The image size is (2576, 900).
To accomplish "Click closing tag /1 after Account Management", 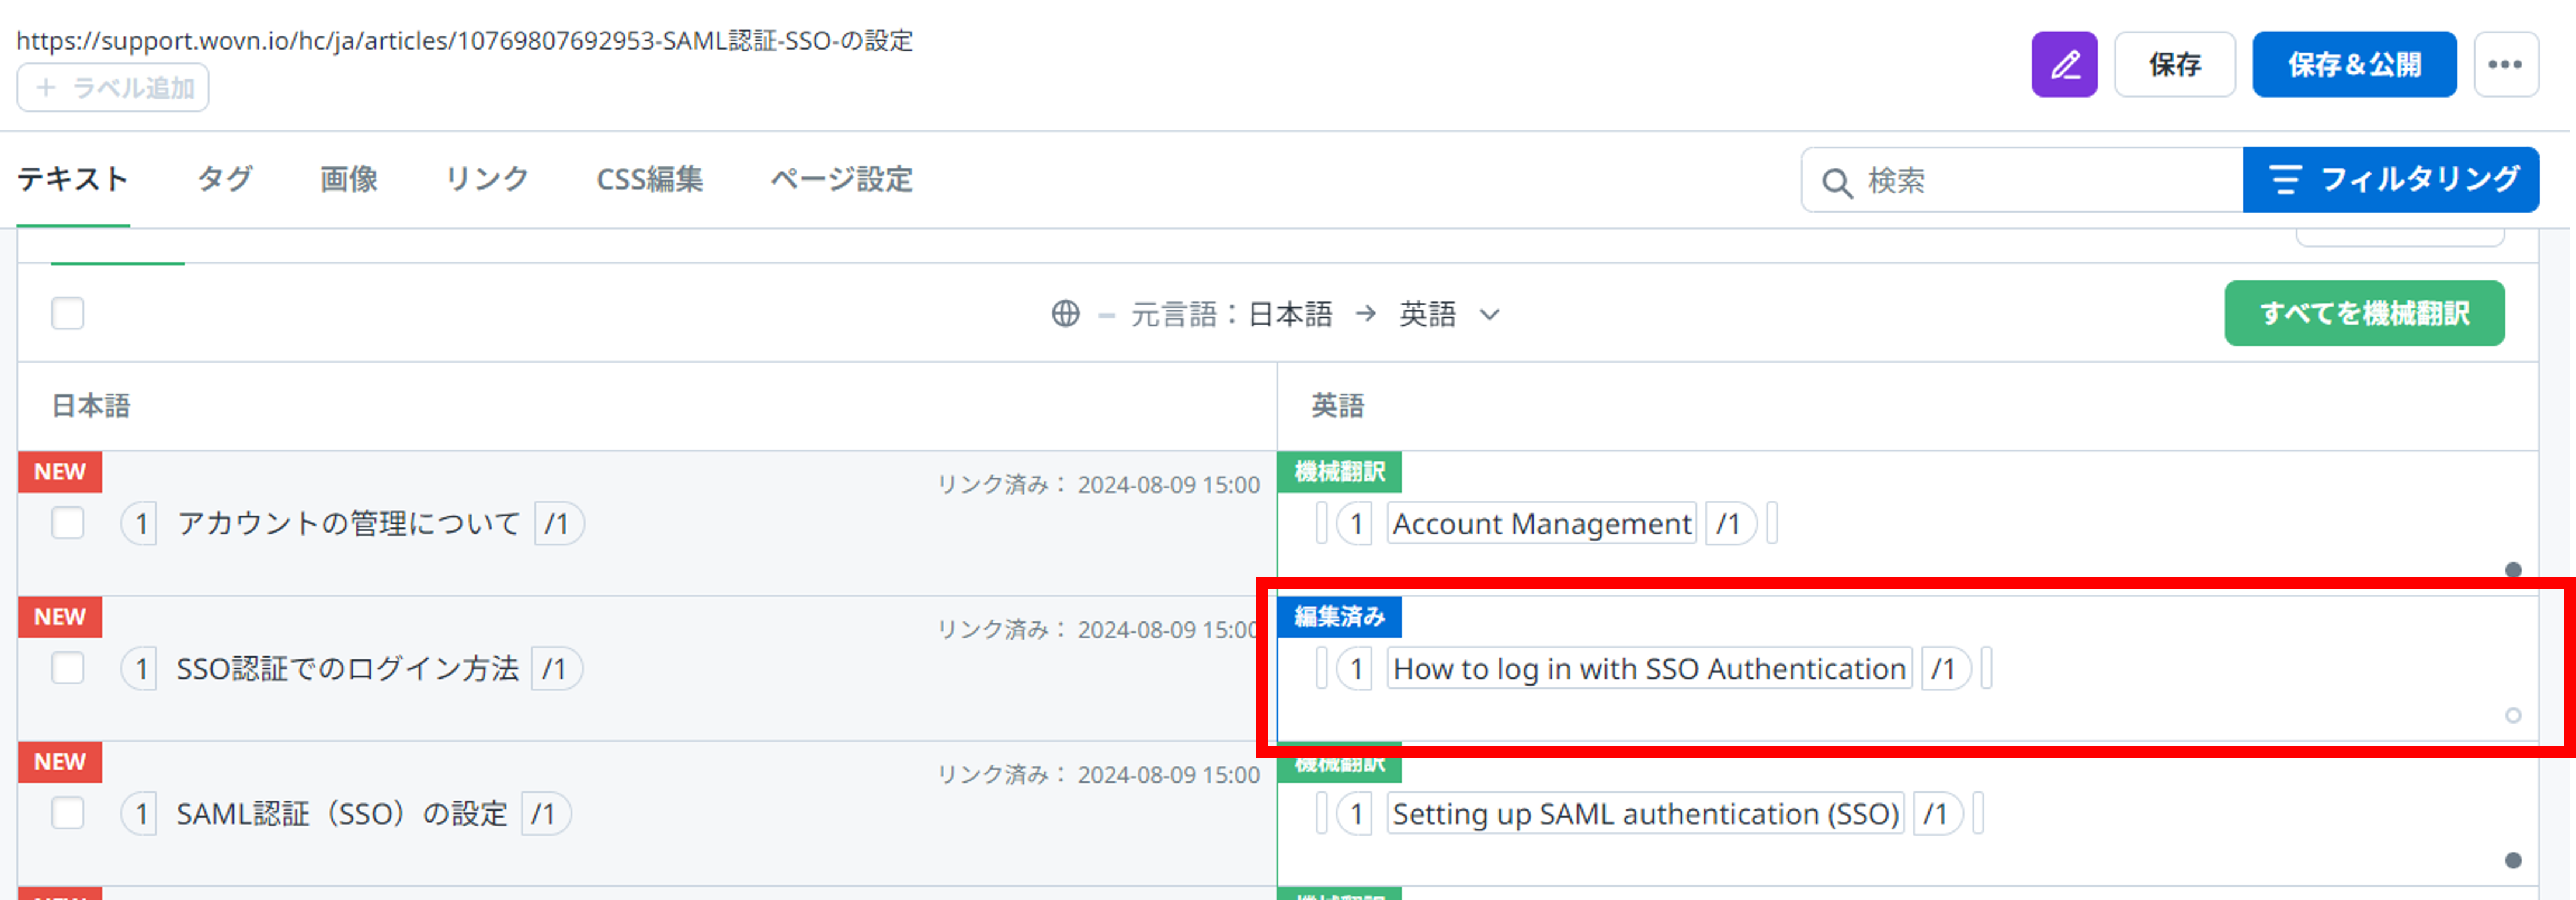I will (x=1730, y=524).
